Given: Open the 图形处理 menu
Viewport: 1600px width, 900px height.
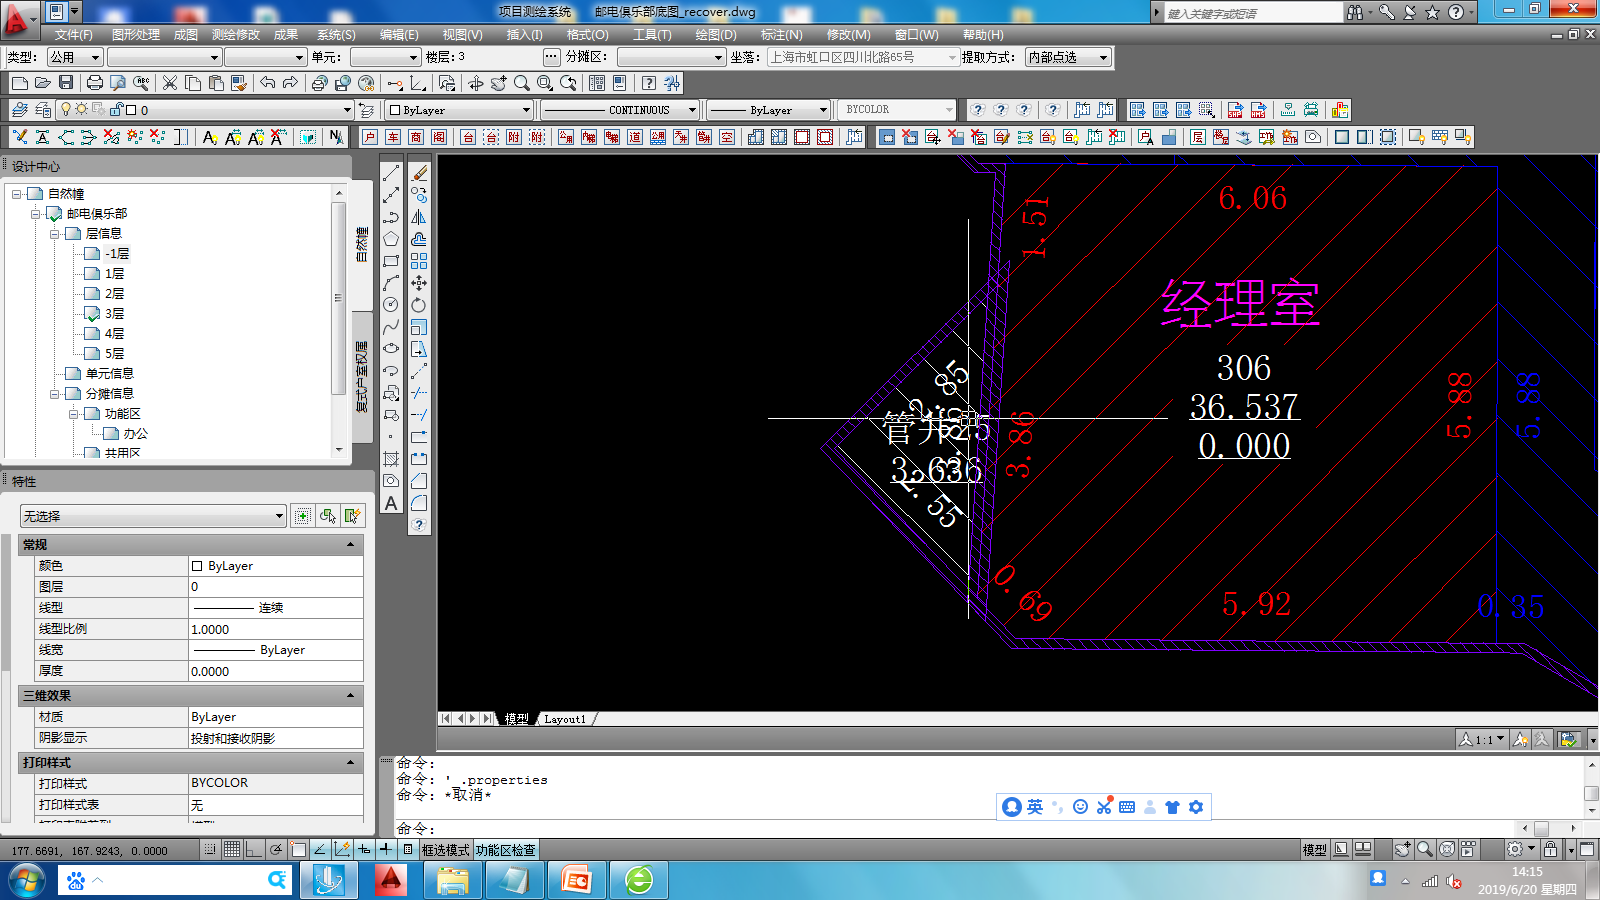Looking at the screenshot, I should pyautogui.click(x=136, y=35).
